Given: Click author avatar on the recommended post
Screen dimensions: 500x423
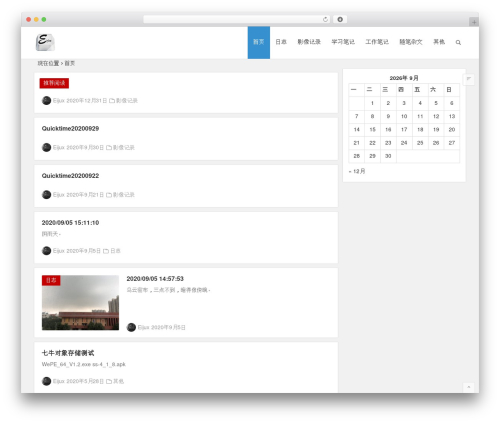Looking at the screenshot, I should 46,100.
